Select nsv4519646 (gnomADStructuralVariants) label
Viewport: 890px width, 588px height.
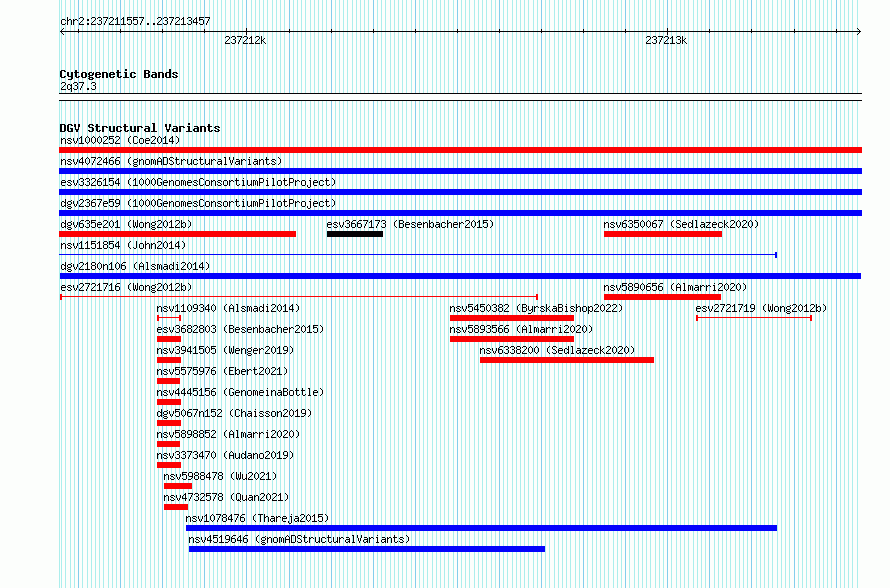coord(299,539)
